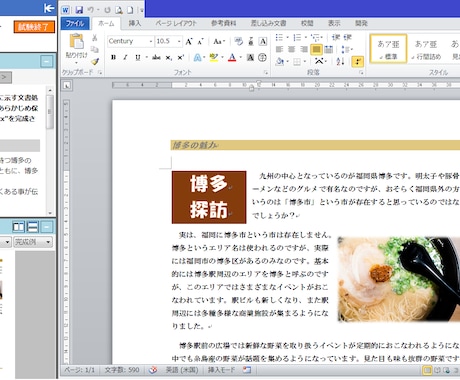460x380 pixels.
Task: Toggle Full Screen Reading view in status bar
Action: click(437, 370)
